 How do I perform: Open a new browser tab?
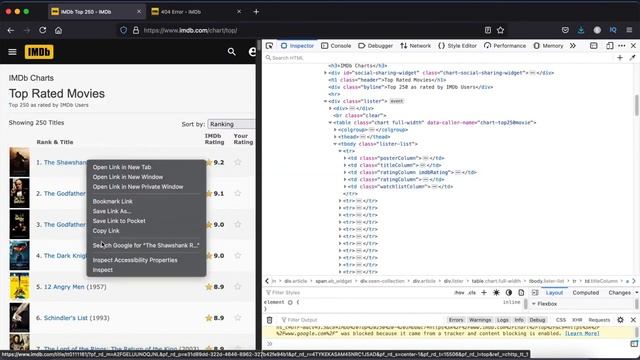tap(256, 12)
